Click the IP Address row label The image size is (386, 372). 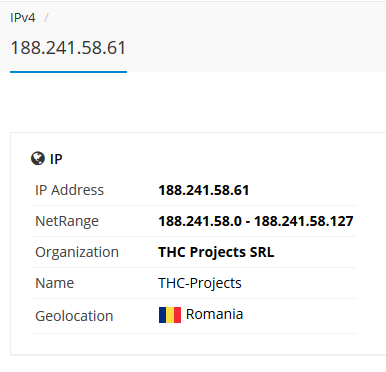(x=69, y=190)
